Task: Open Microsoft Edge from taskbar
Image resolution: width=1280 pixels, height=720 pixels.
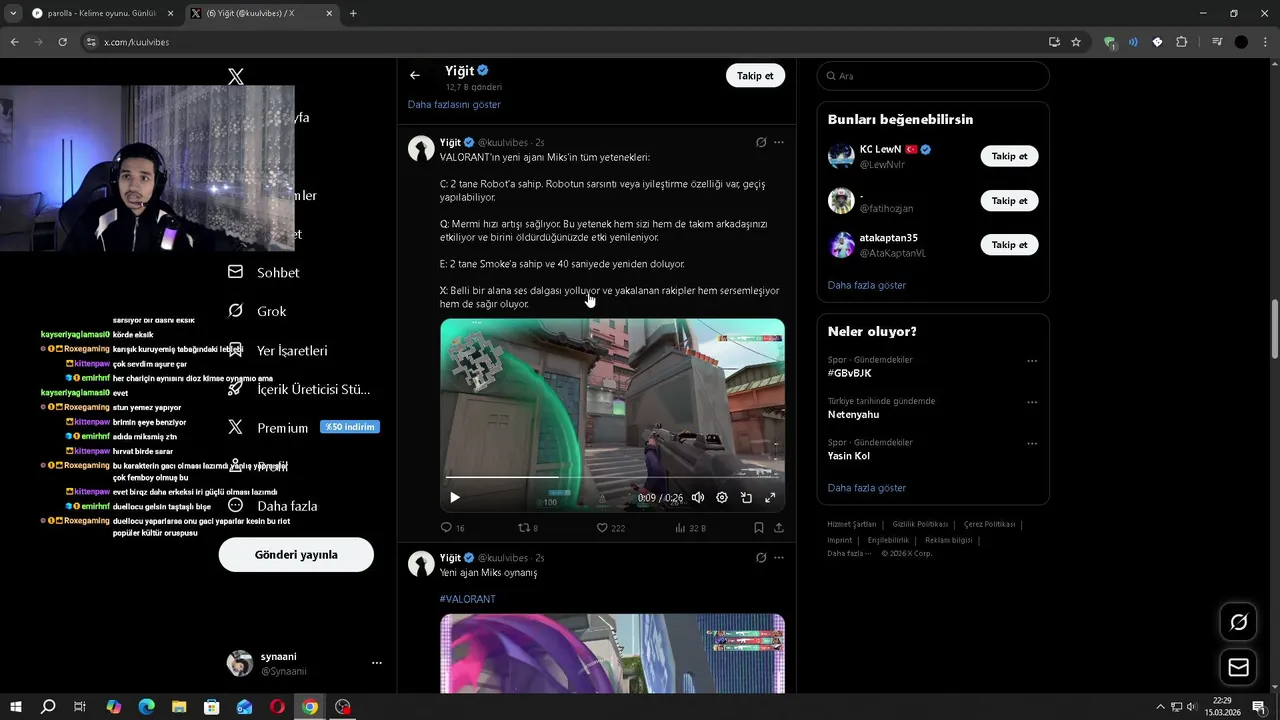Action: tap(146, 707)
